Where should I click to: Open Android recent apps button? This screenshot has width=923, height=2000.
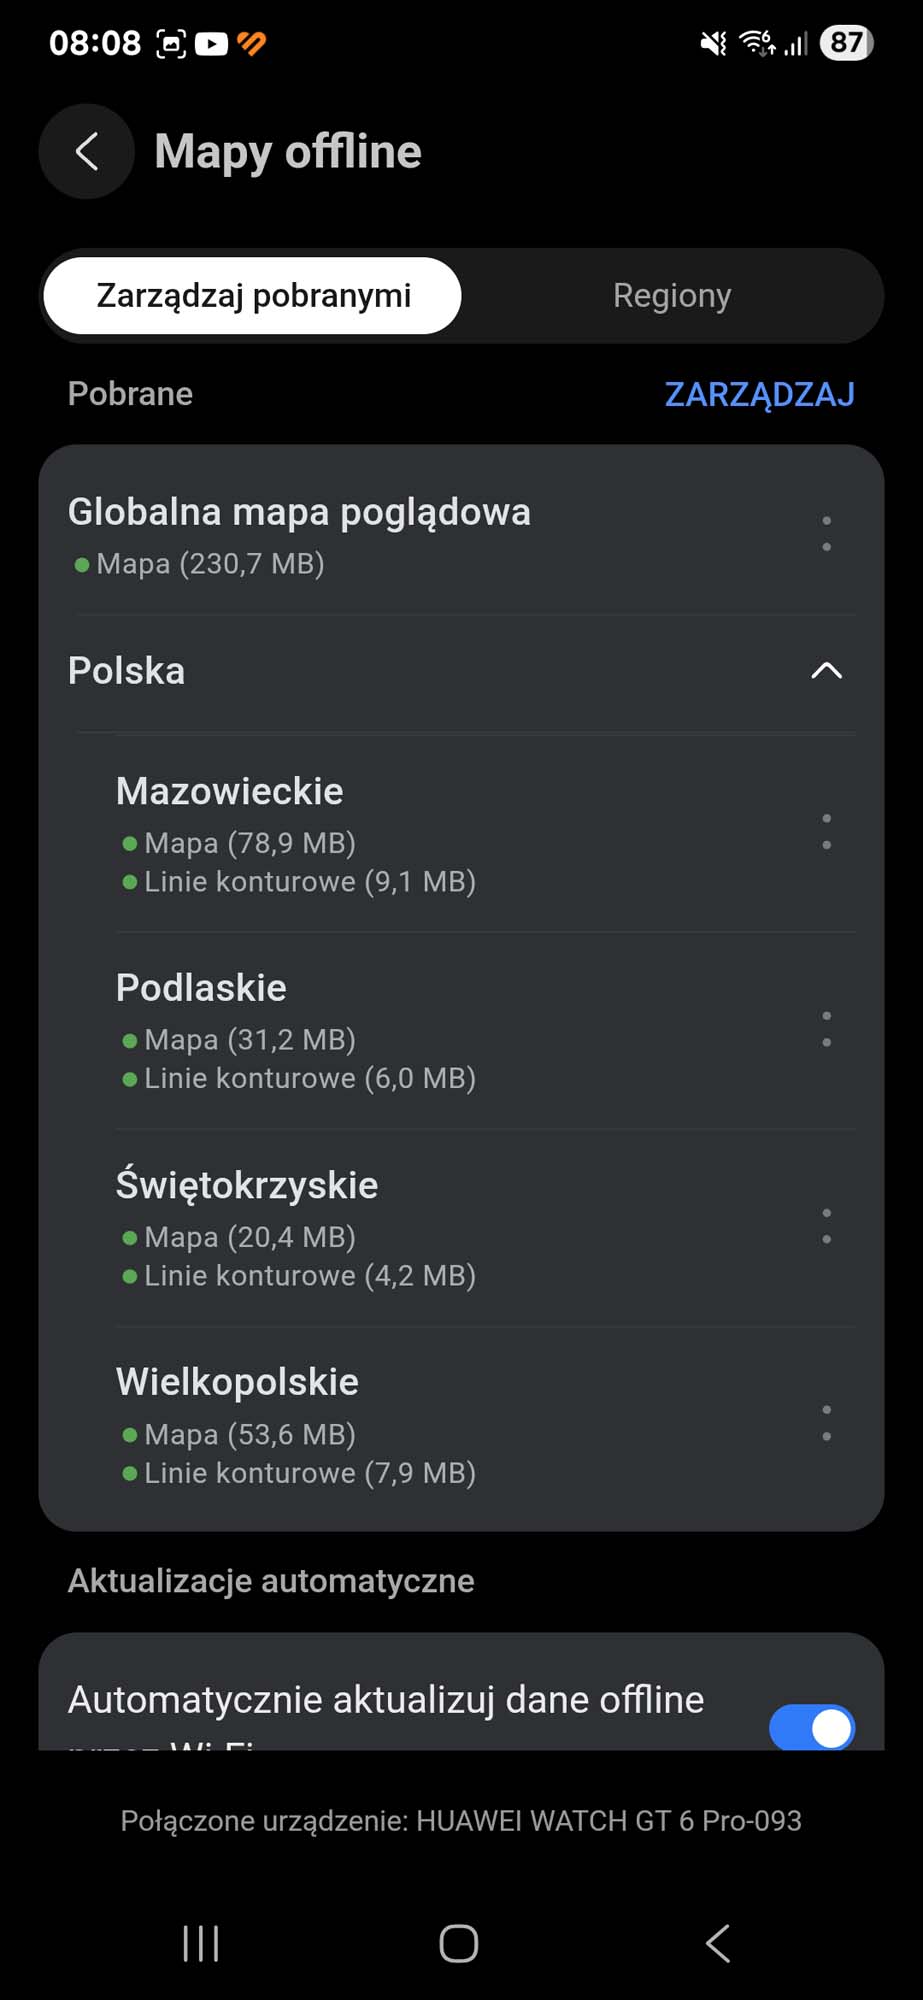[x=201, y=1943]
